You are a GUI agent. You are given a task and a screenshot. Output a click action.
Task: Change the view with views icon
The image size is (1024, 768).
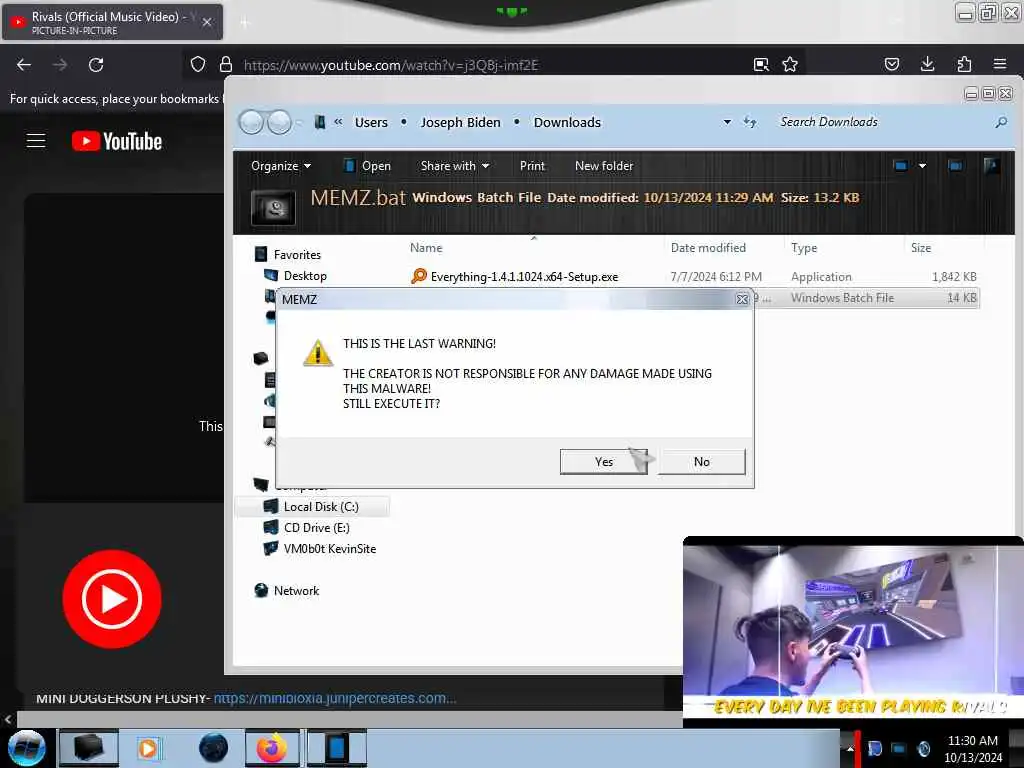901,166
